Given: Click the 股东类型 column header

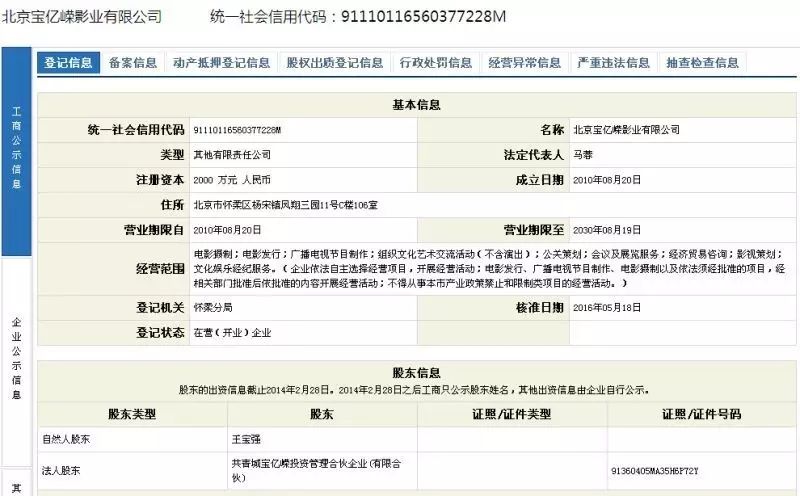Looking at the screenshot, I should pos(132,414).
